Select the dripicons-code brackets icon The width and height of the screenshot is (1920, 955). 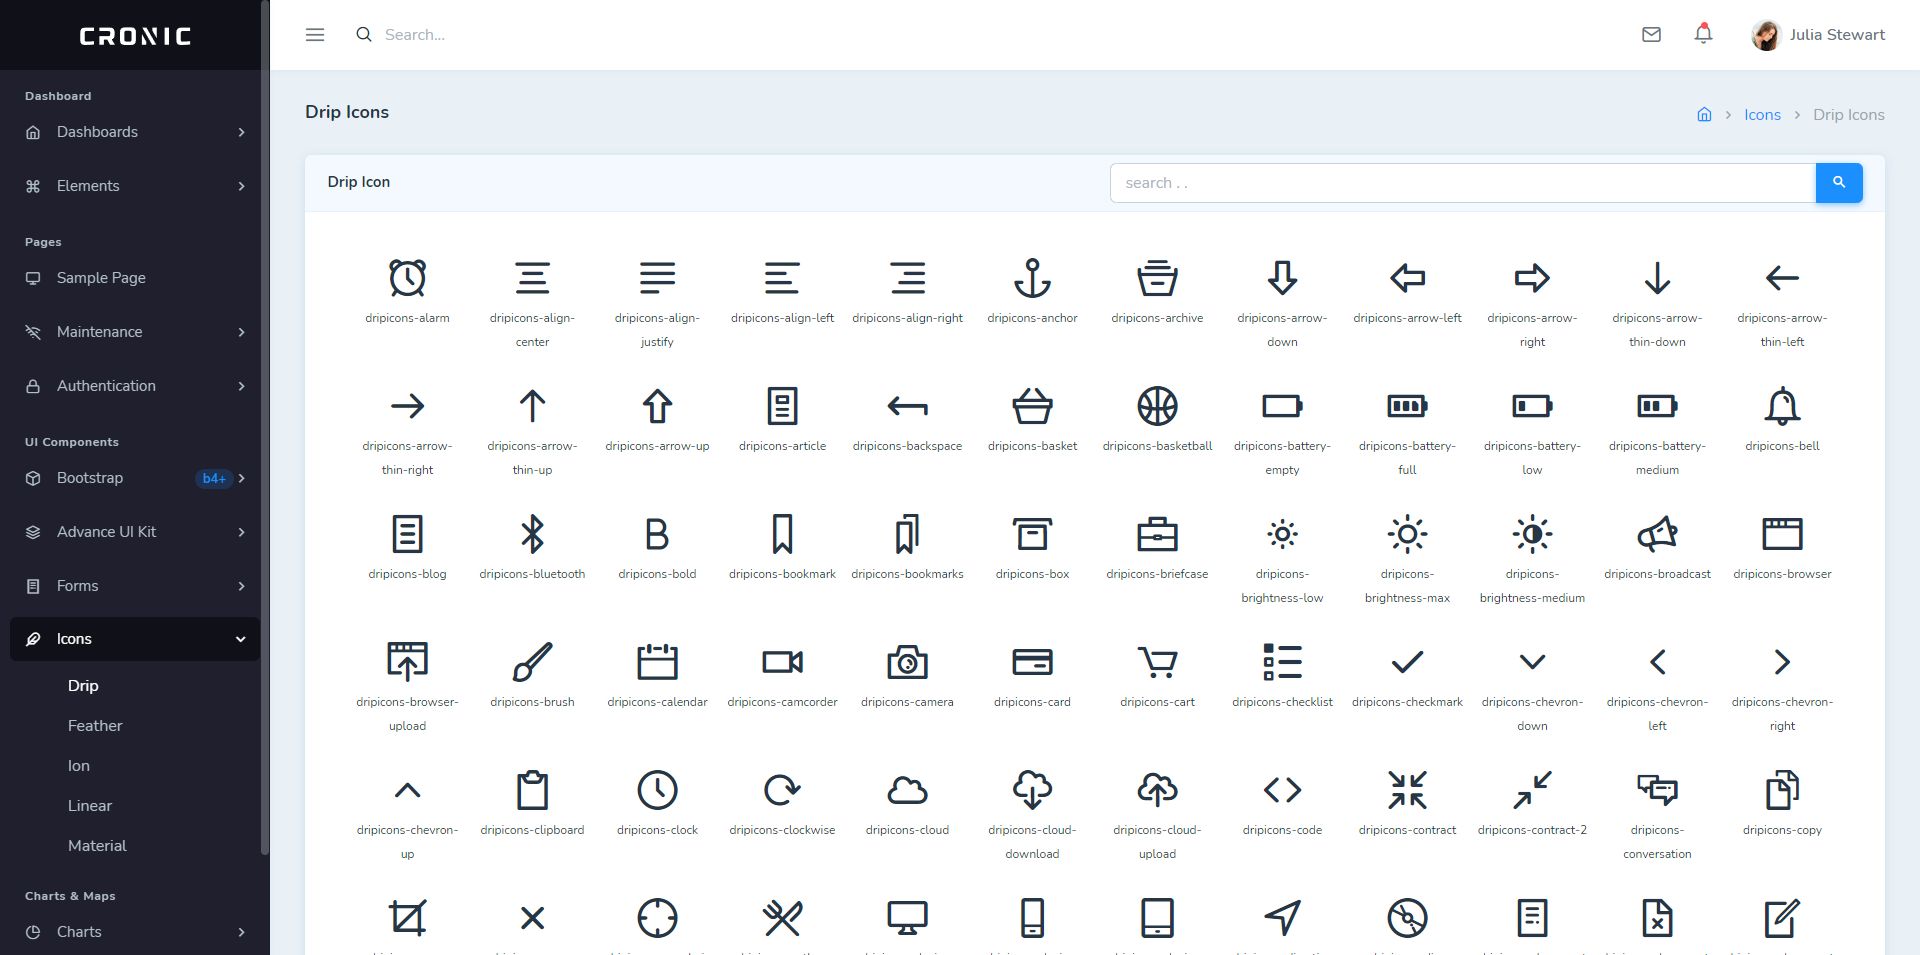pos(1282,790)
